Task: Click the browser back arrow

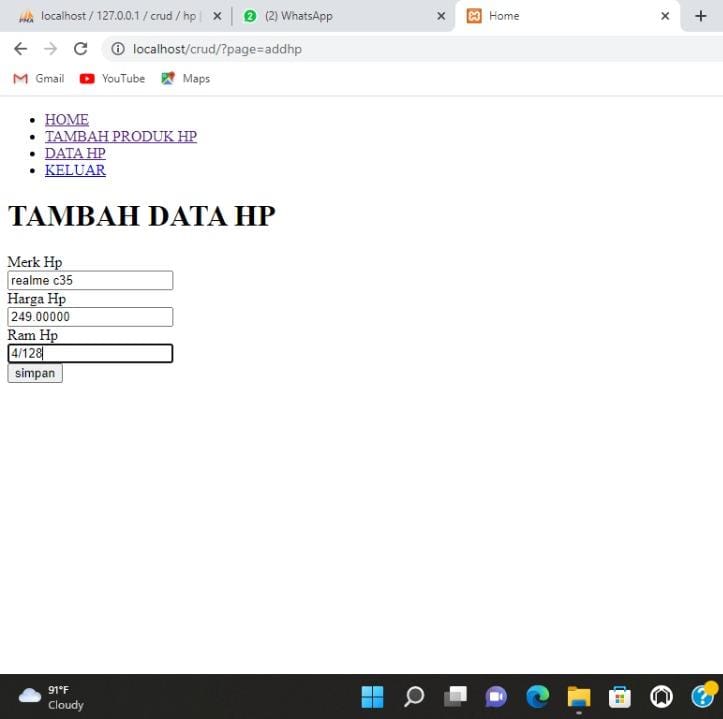Action: point(20,49)
